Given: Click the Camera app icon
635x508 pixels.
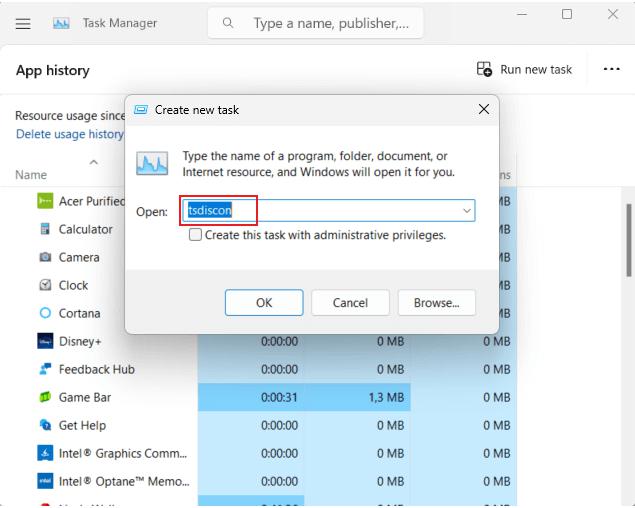Looking at the screenshot, I should tap(45, 257).
